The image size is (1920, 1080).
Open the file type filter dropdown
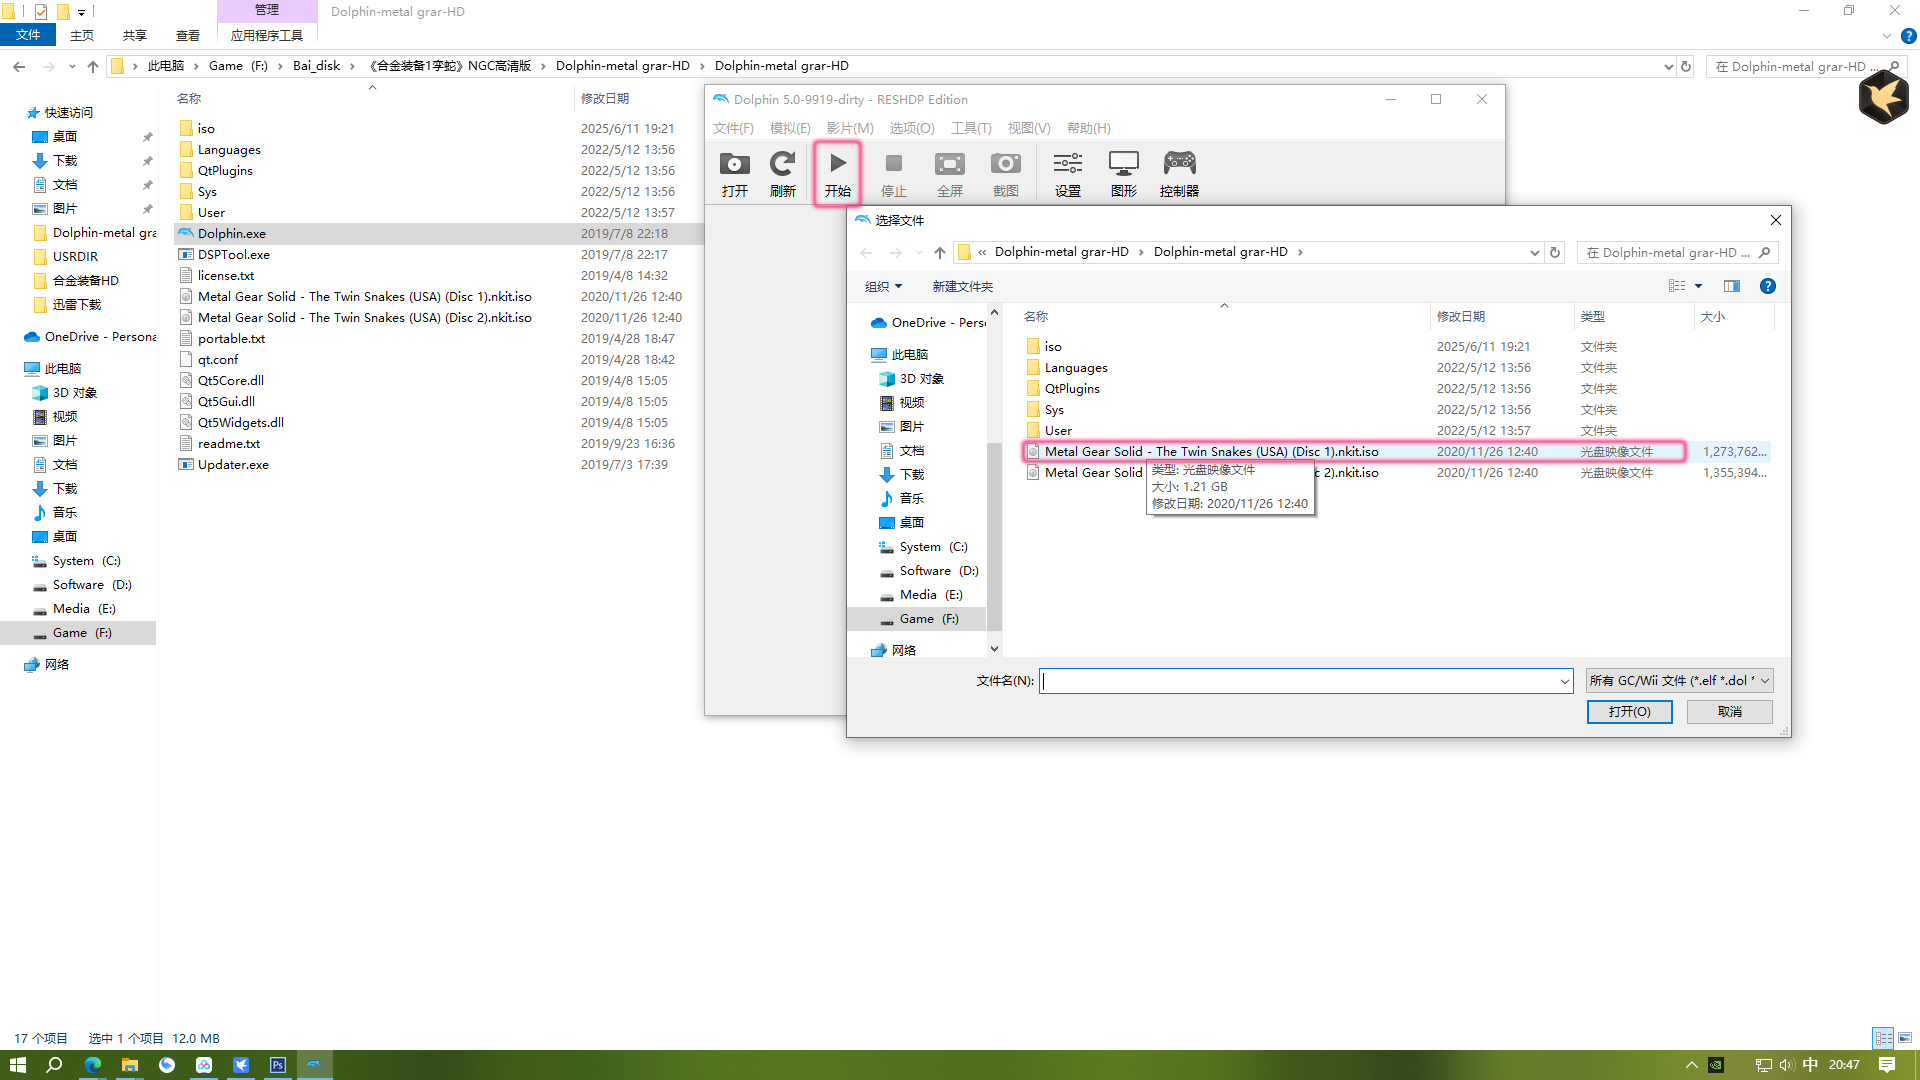click(x=1680, y=681)
